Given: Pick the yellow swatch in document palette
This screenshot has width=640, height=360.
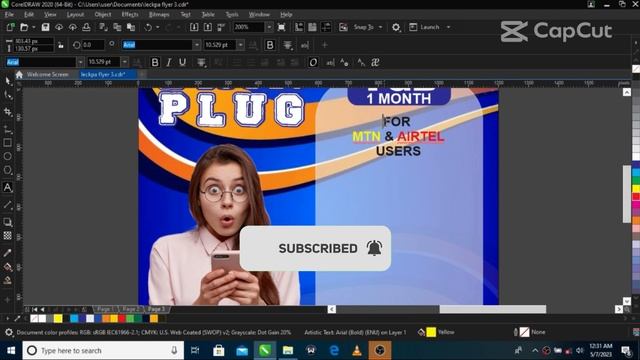Looking at the screenshot, I should pyautogui.click(x=58, y=318).
